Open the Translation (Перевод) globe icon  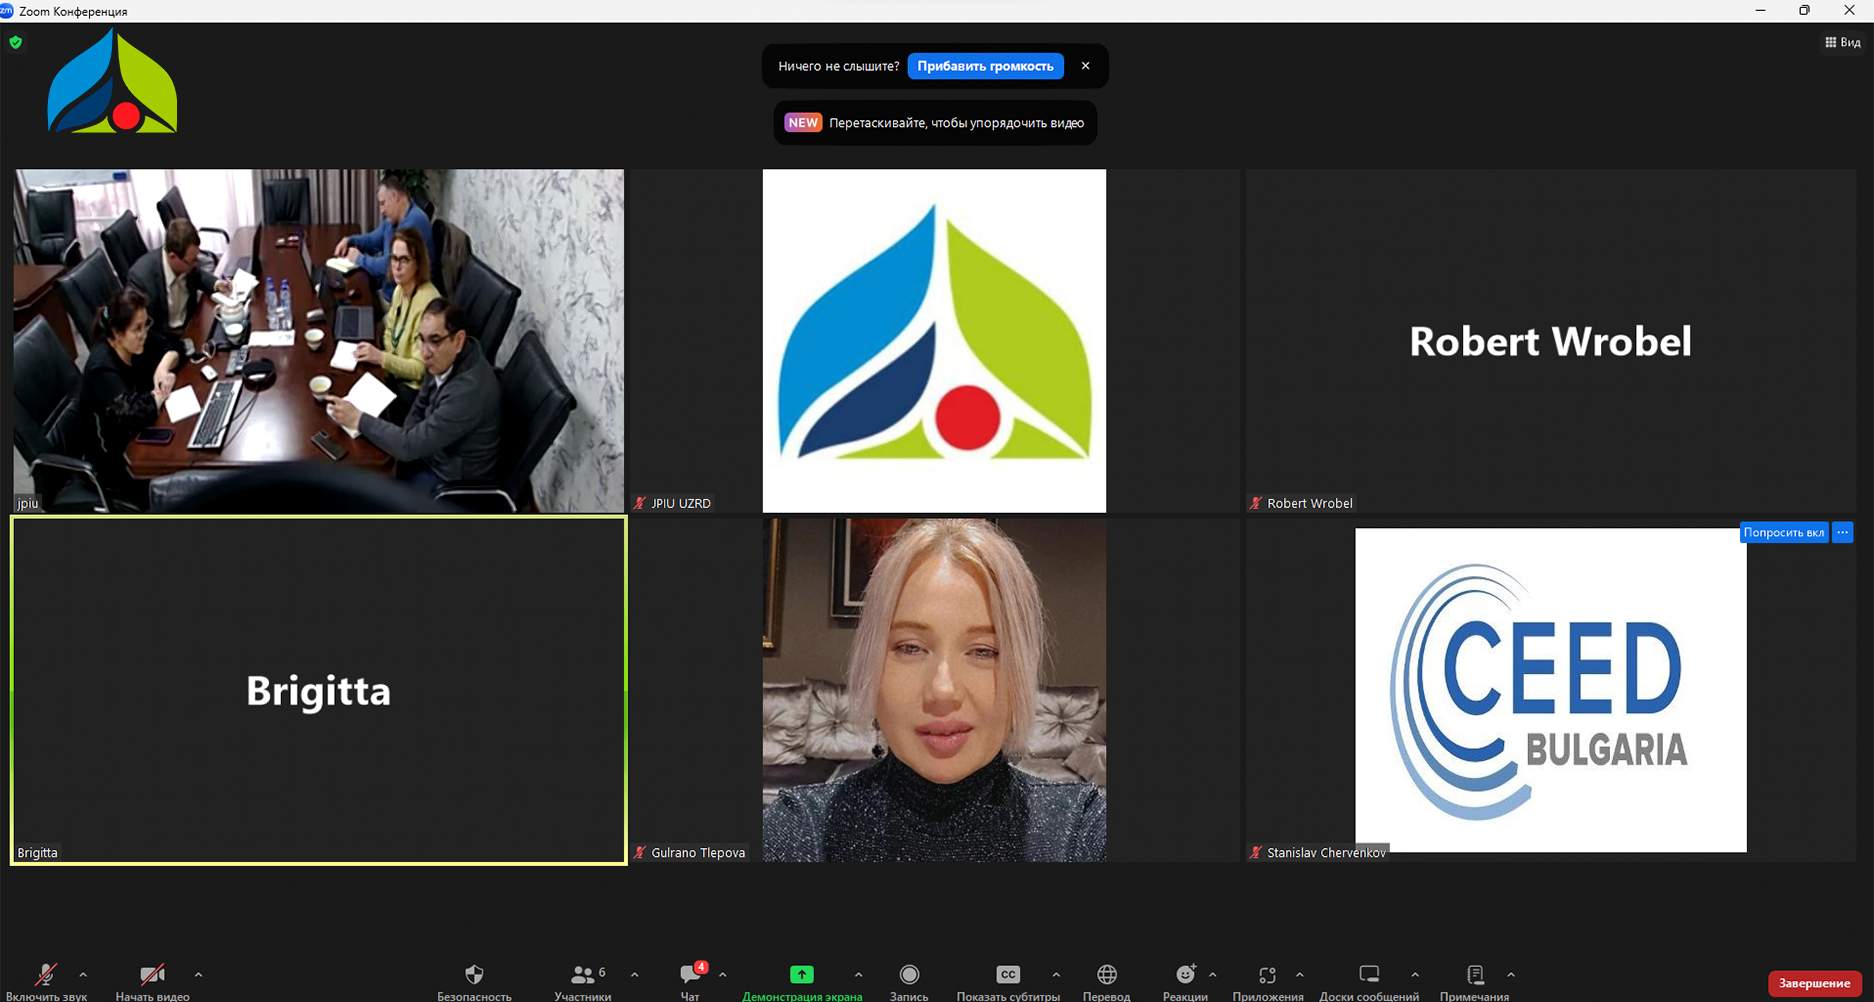1106,975
